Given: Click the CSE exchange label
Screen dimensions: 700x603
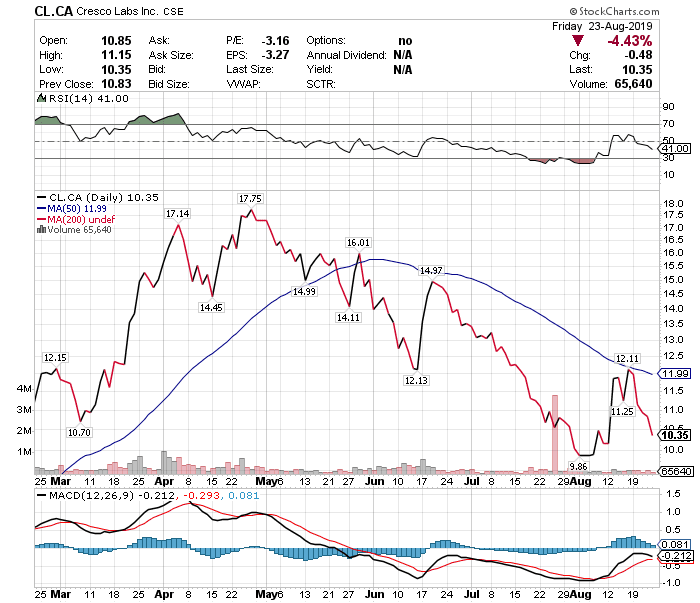Looking at the screenshot, I should point(173,12).
